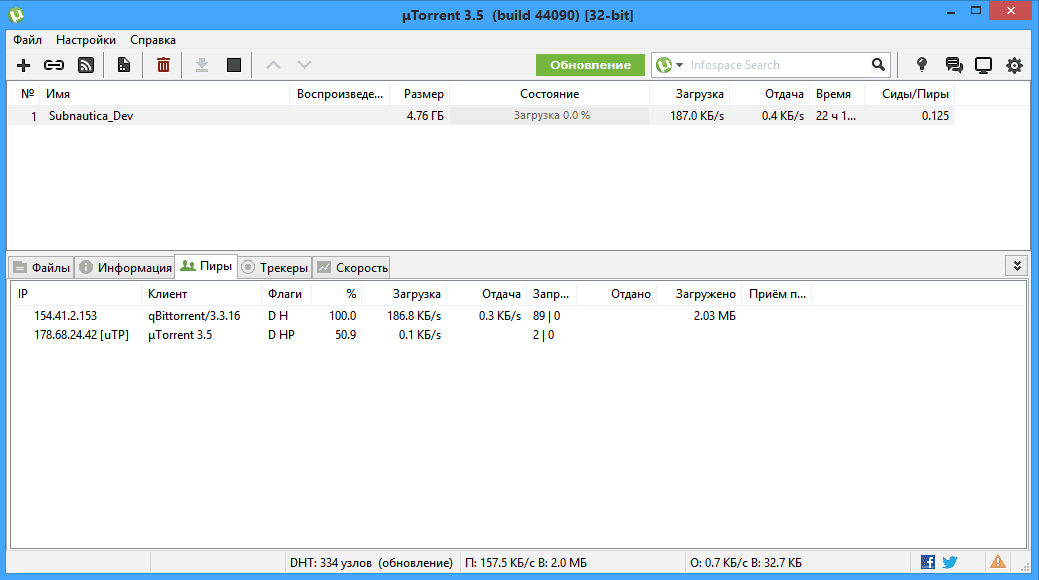Open the lightbulb tips icon
The width and height of the screenshot is (1039, 580).
tap(922, 65)
